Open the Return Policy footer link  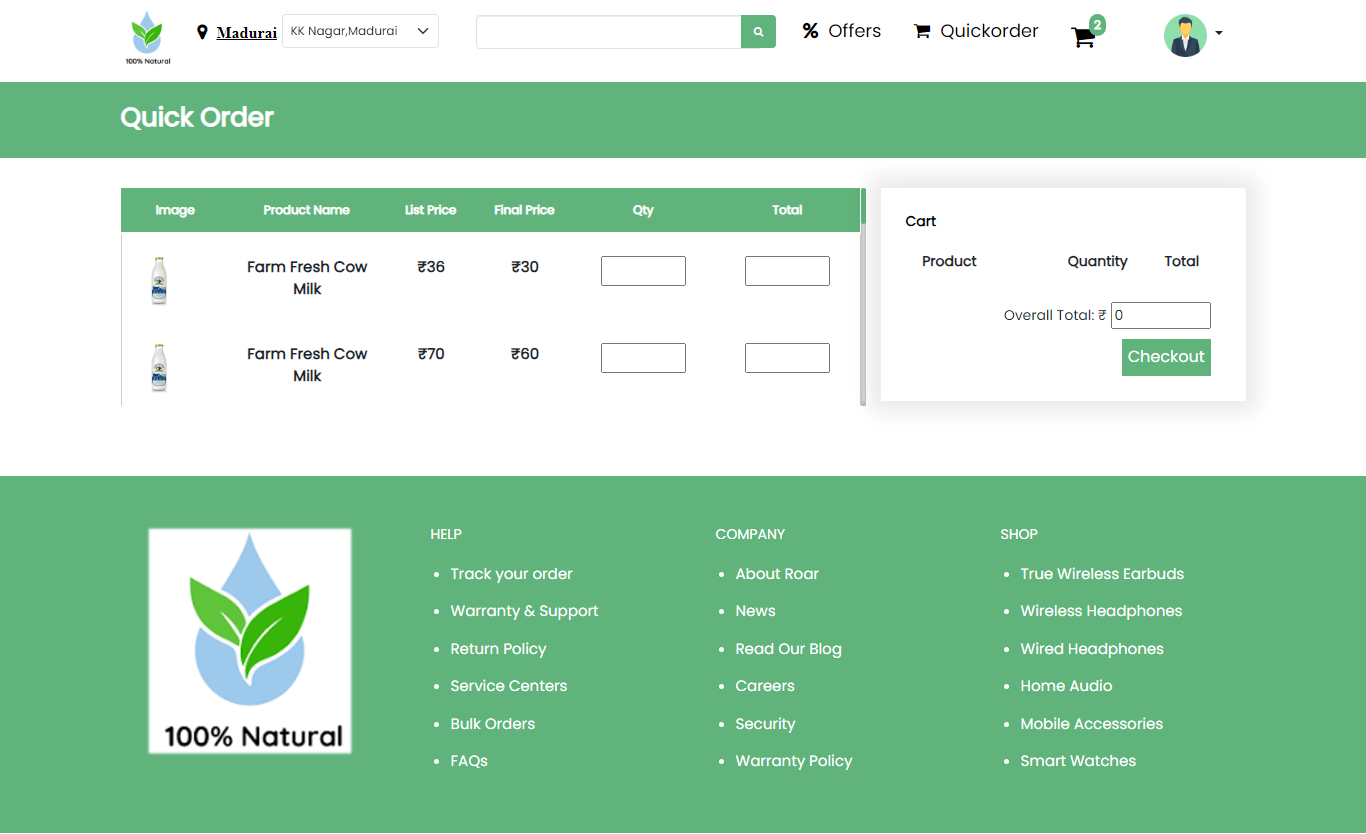click(498, 649)
